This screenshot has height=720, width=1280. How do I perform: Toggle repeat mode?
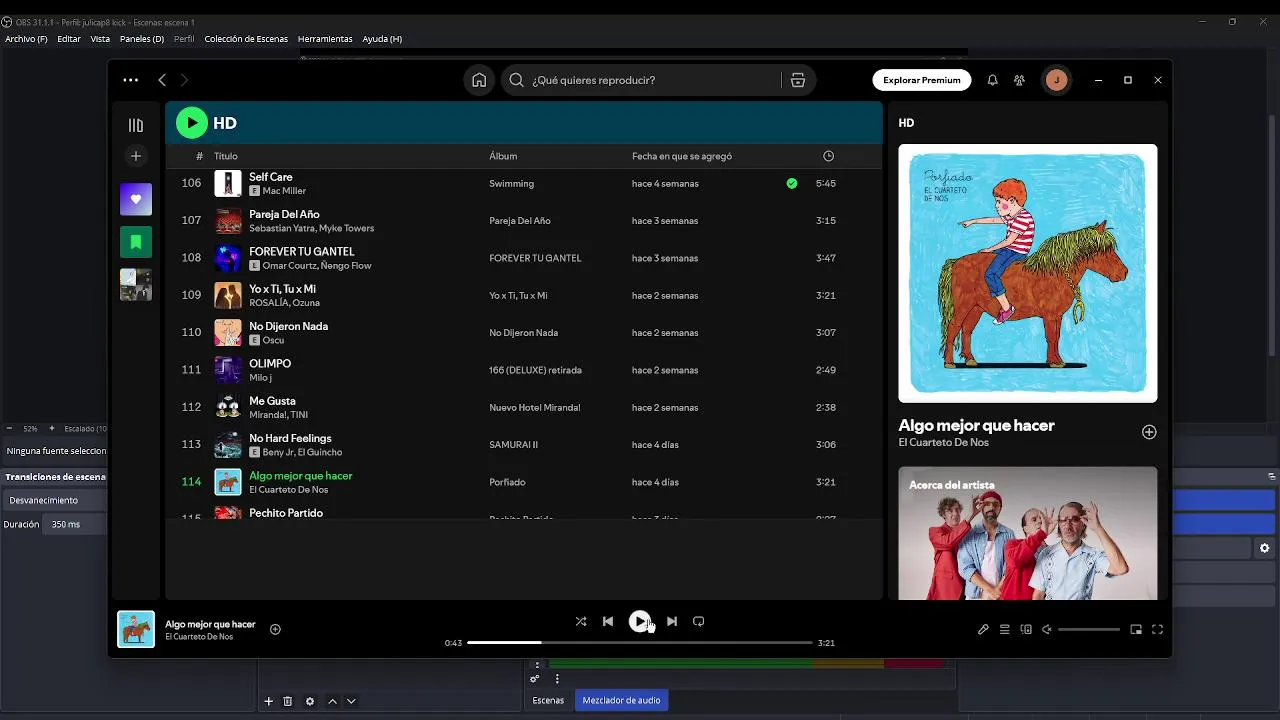pos(699,621)
